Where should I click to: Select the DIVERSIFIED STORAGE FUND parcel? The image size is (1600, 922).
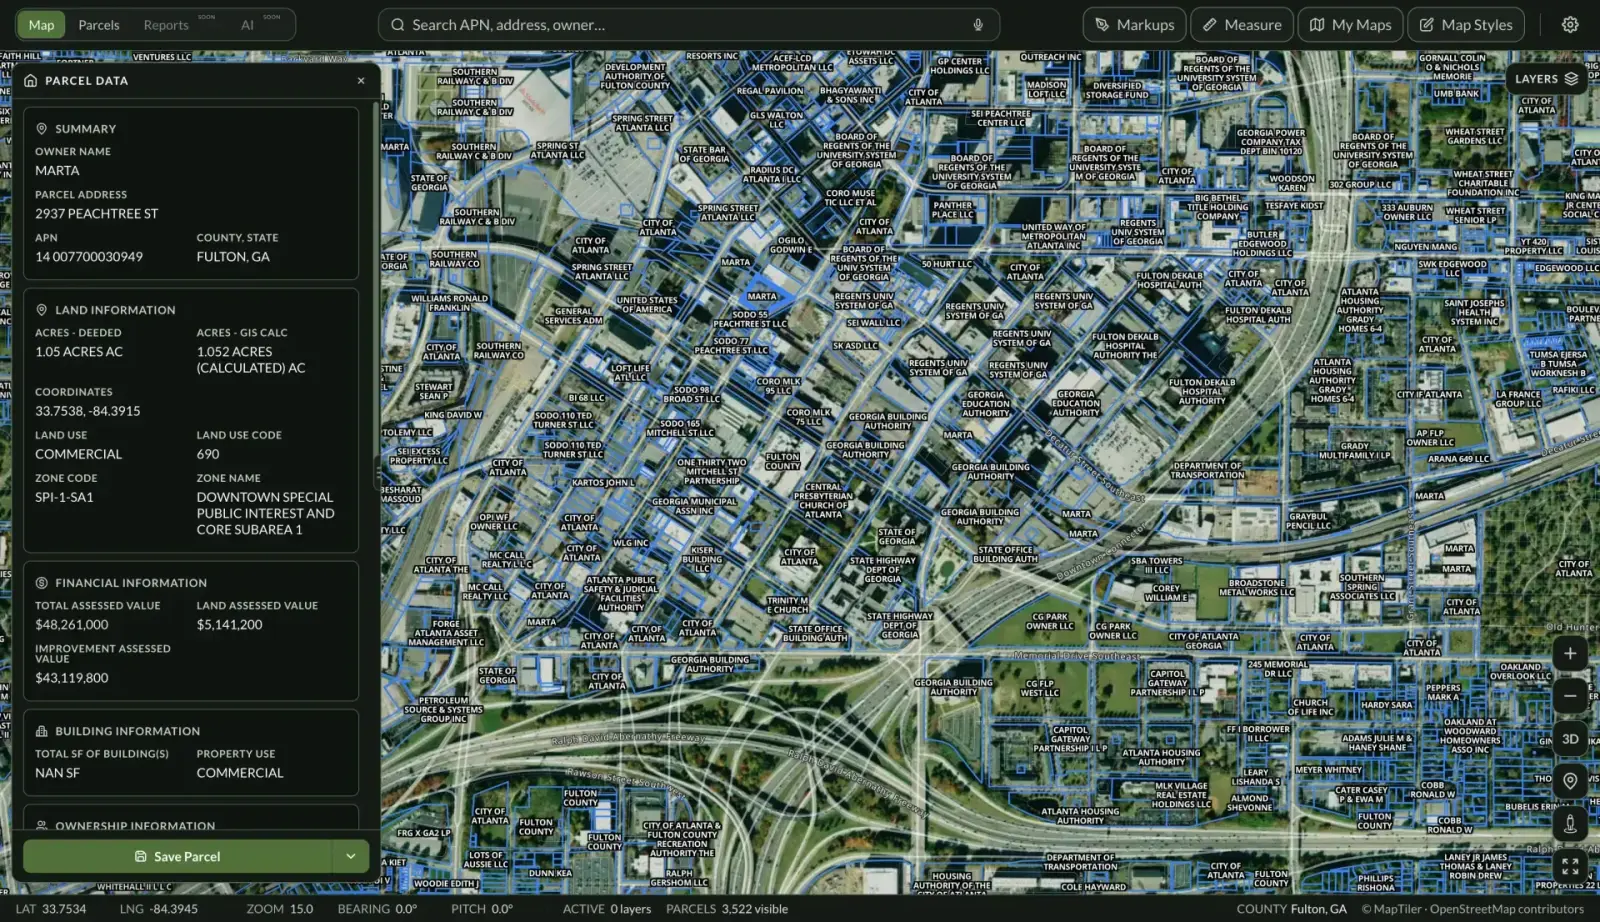tap(1117, 90)
